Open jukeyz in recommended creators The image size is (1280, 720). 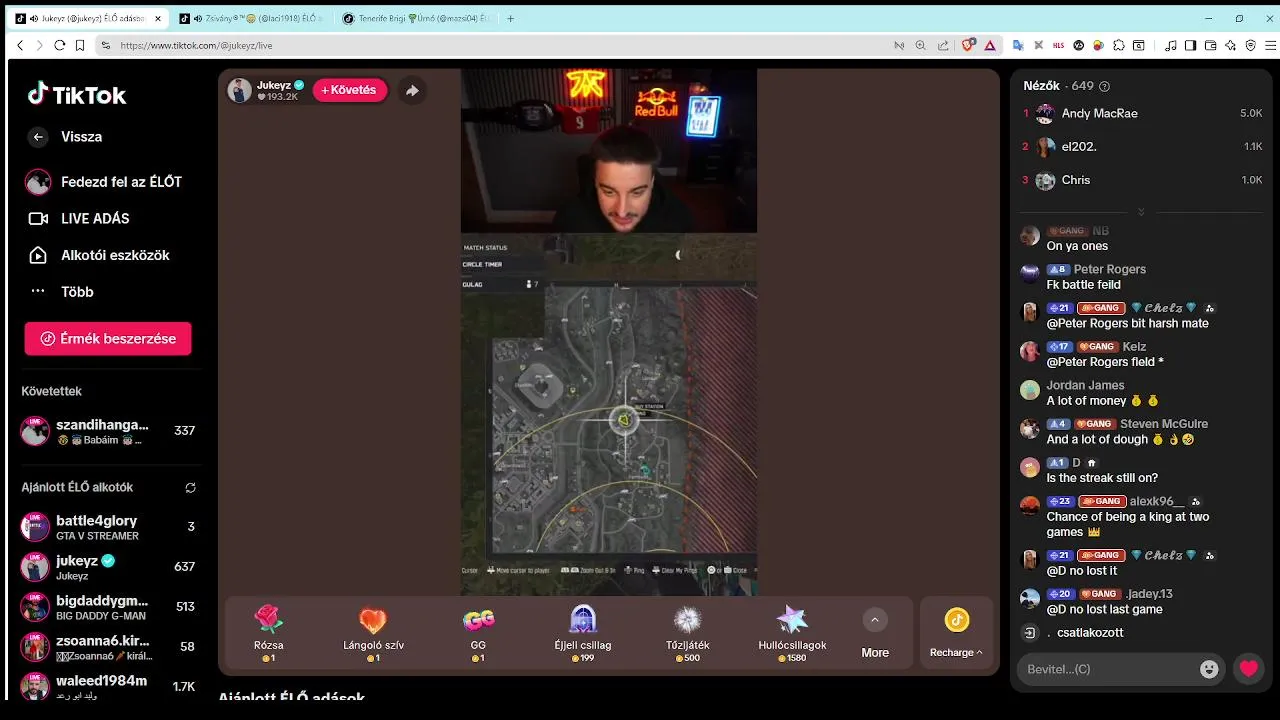coord(108,567)
